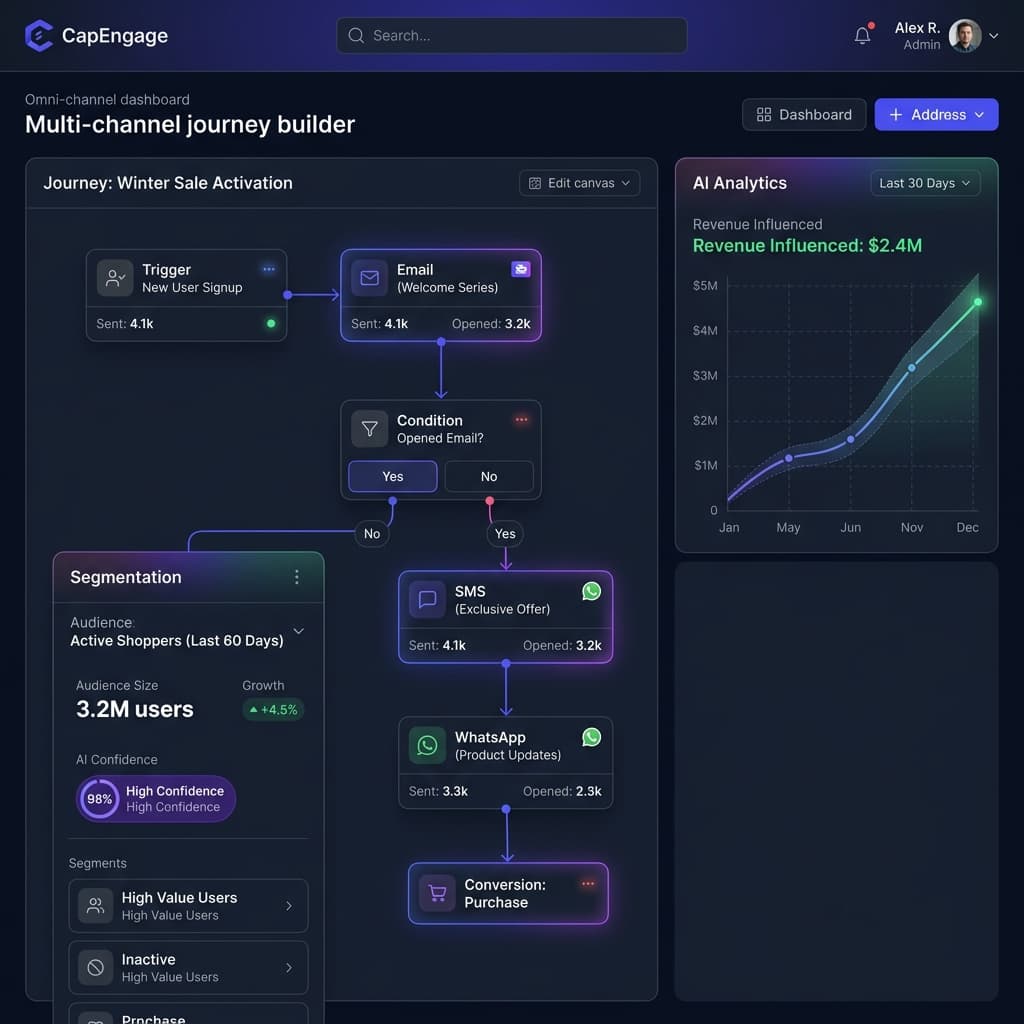
Task: Click the Nov data point on chart
Action: click(912, 368)
